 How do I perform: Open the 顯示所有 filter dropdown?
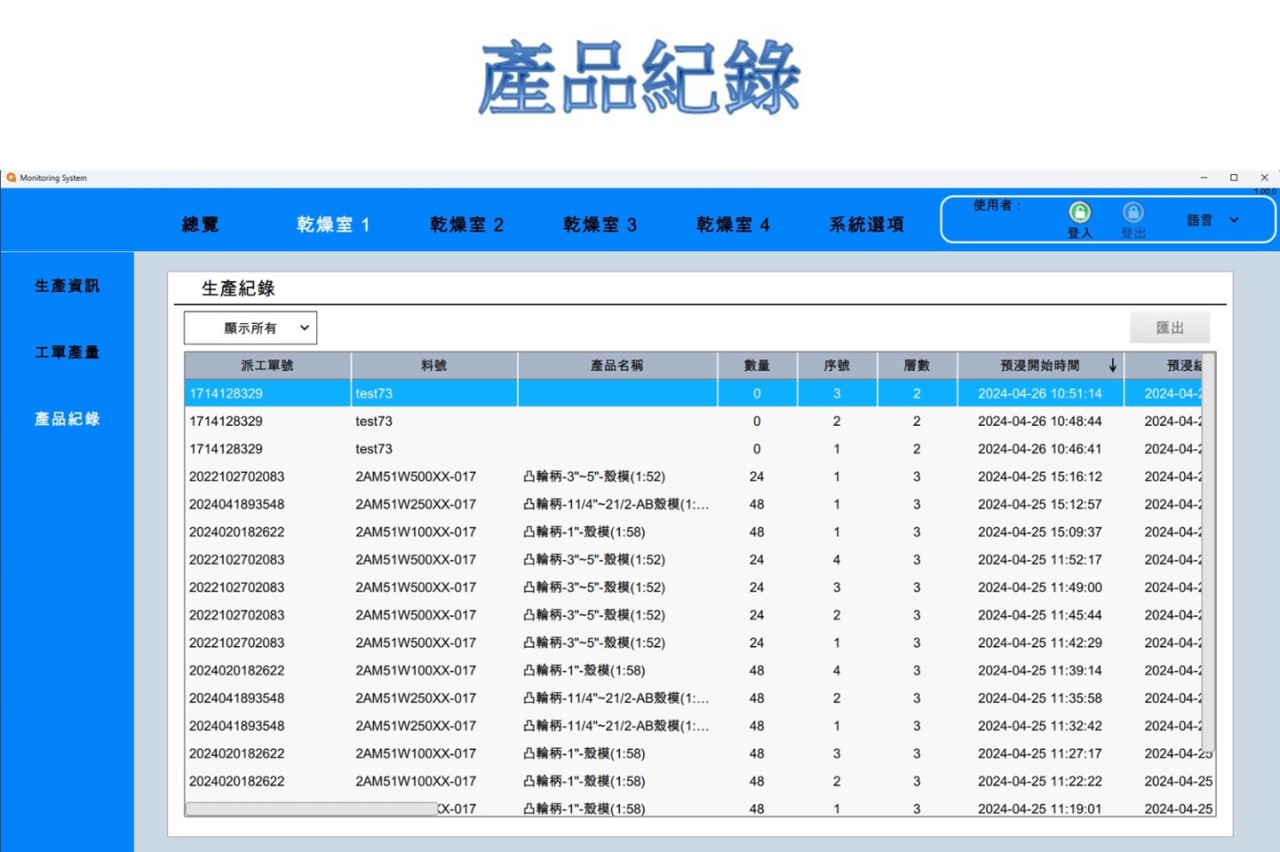coord(250,328)
